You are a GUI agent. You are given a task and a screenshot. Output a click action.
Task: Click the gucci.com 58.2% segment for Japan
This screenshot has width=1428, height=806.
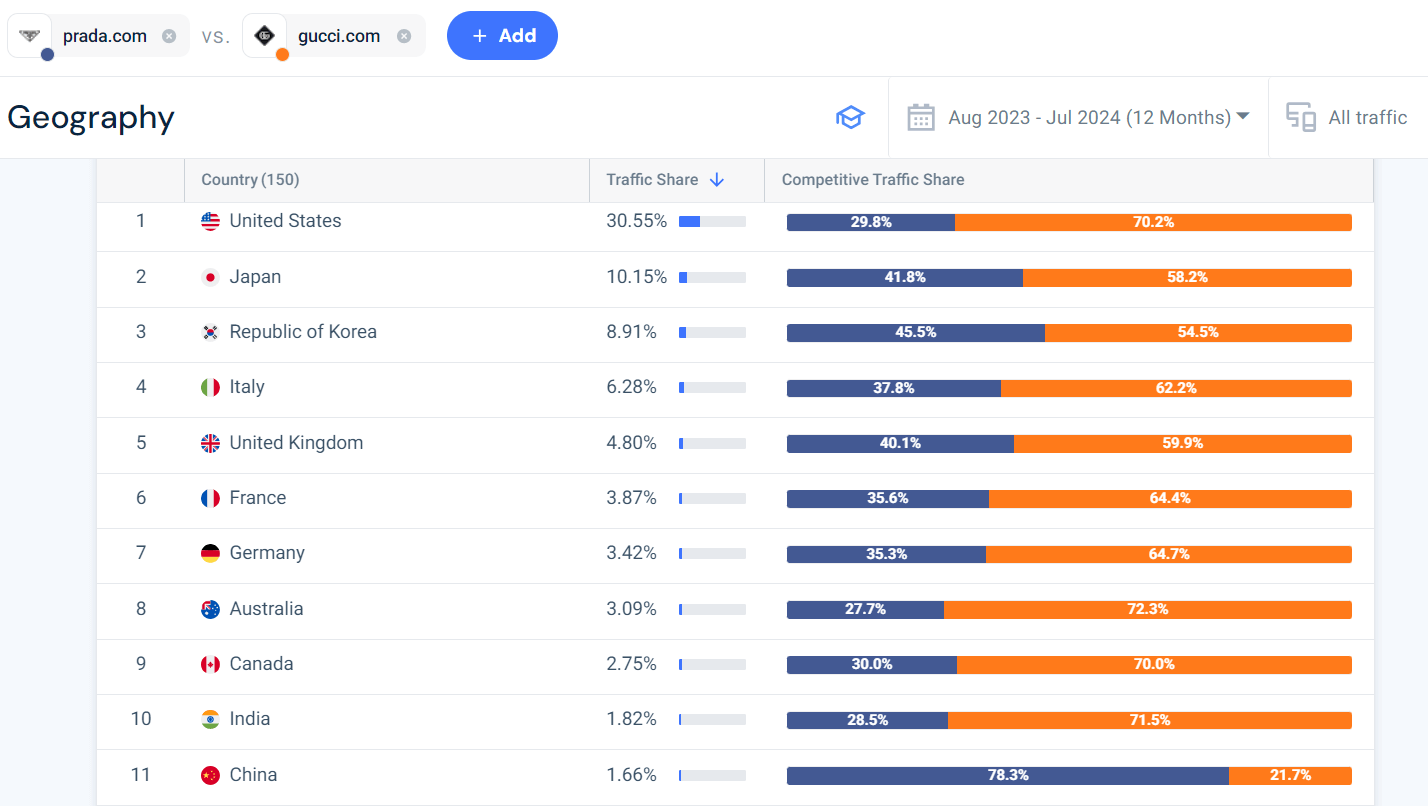pyautogui.click(x=1187, y=277)
